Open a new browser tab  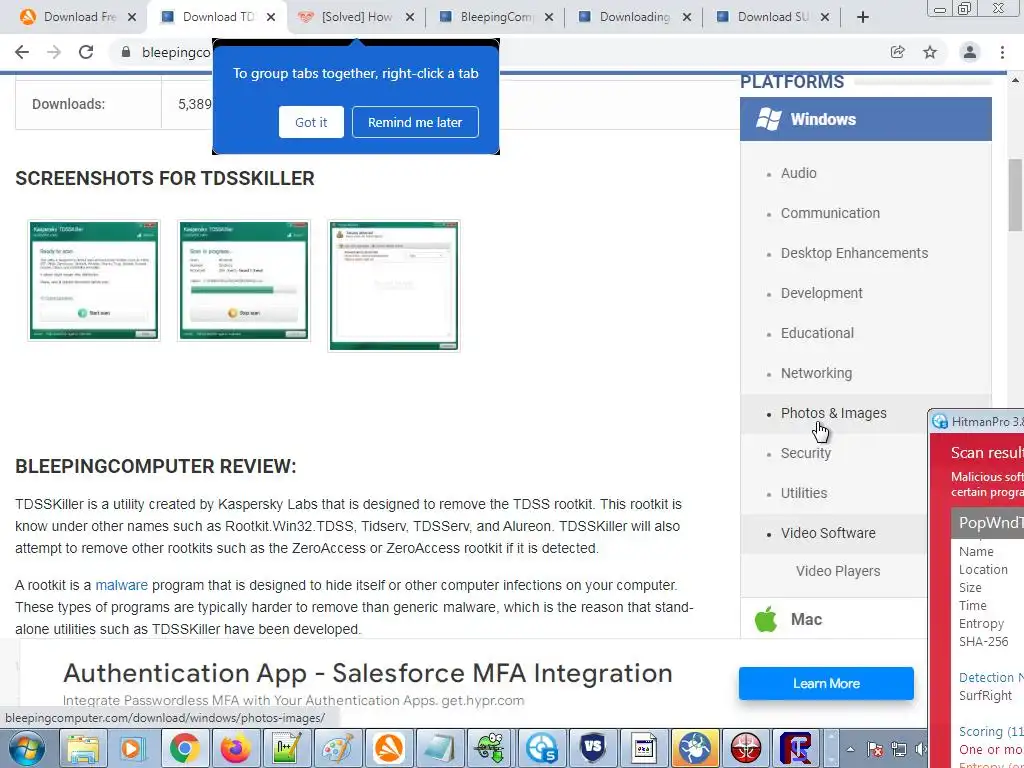click(863, 18)
